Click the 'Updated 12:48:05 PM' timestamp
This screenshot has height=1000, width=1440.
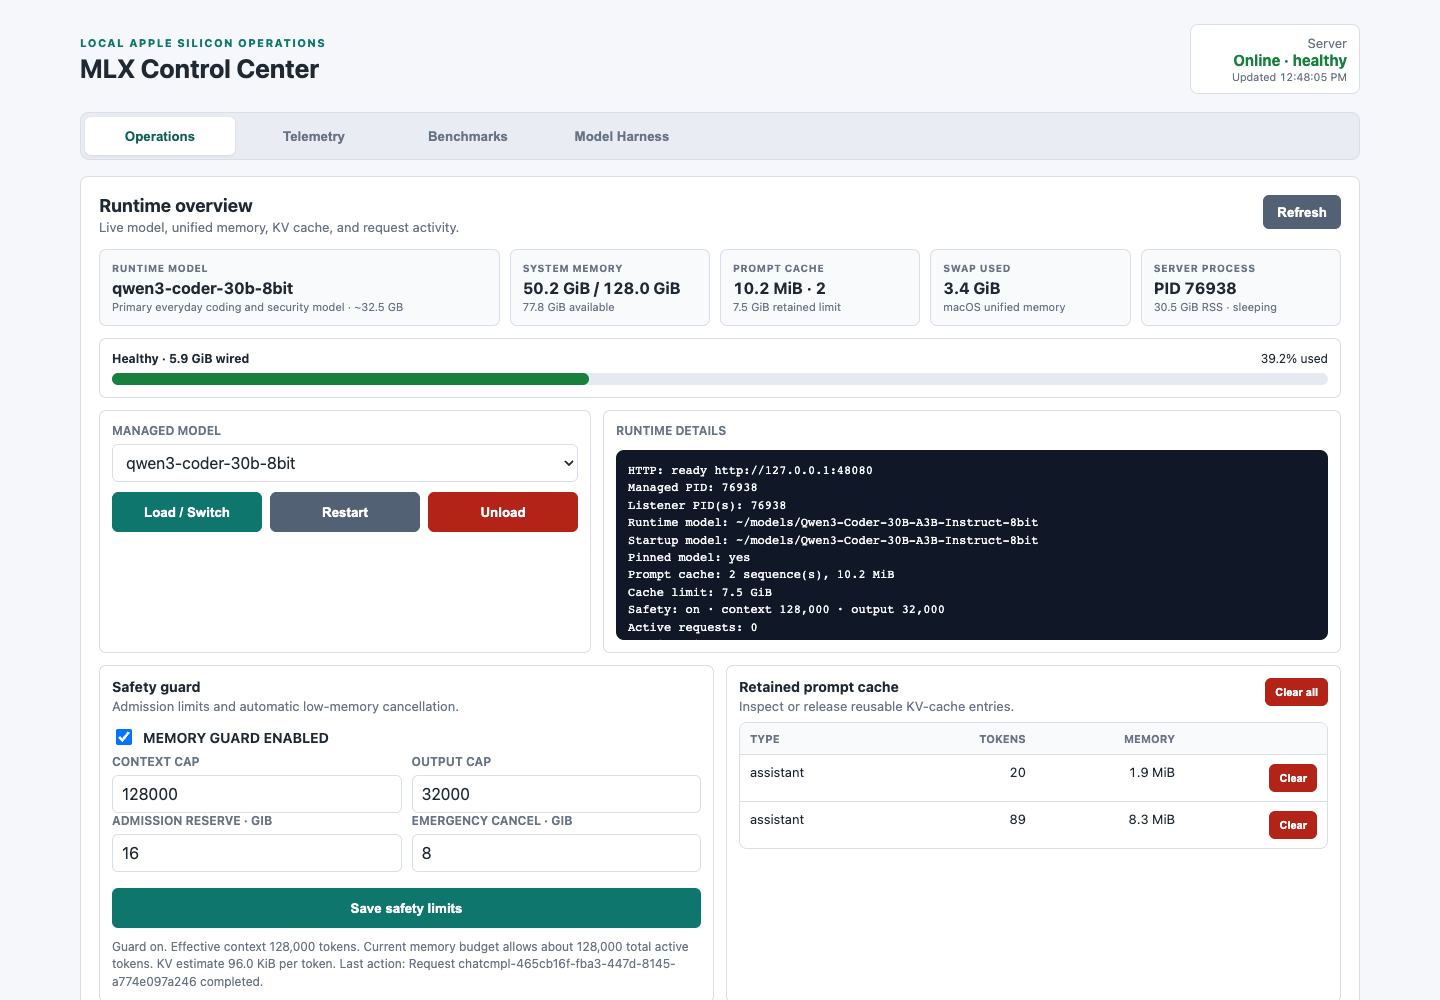[1289, 77]
